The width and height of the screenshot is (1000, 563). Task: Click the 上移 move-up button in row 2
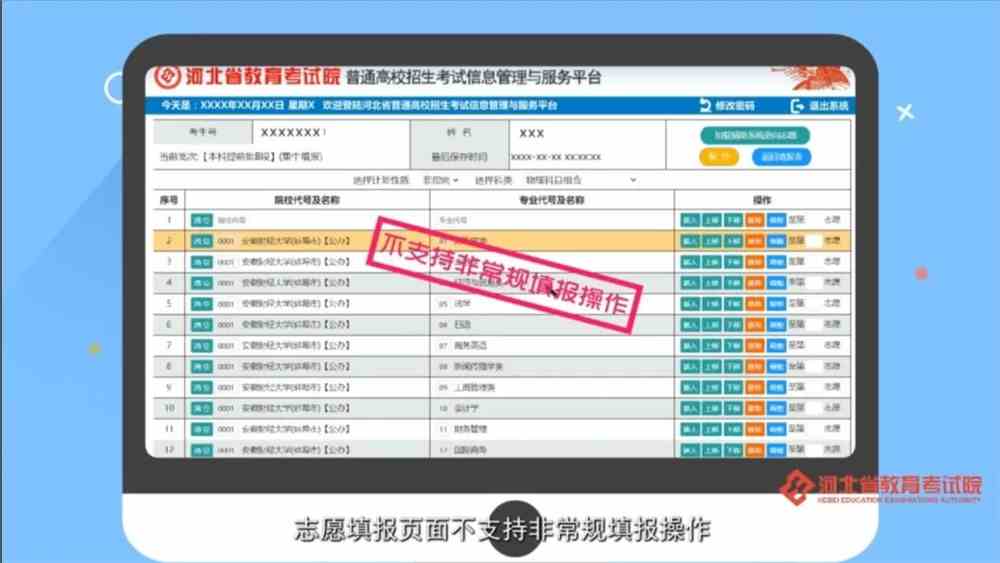point(712,241)
